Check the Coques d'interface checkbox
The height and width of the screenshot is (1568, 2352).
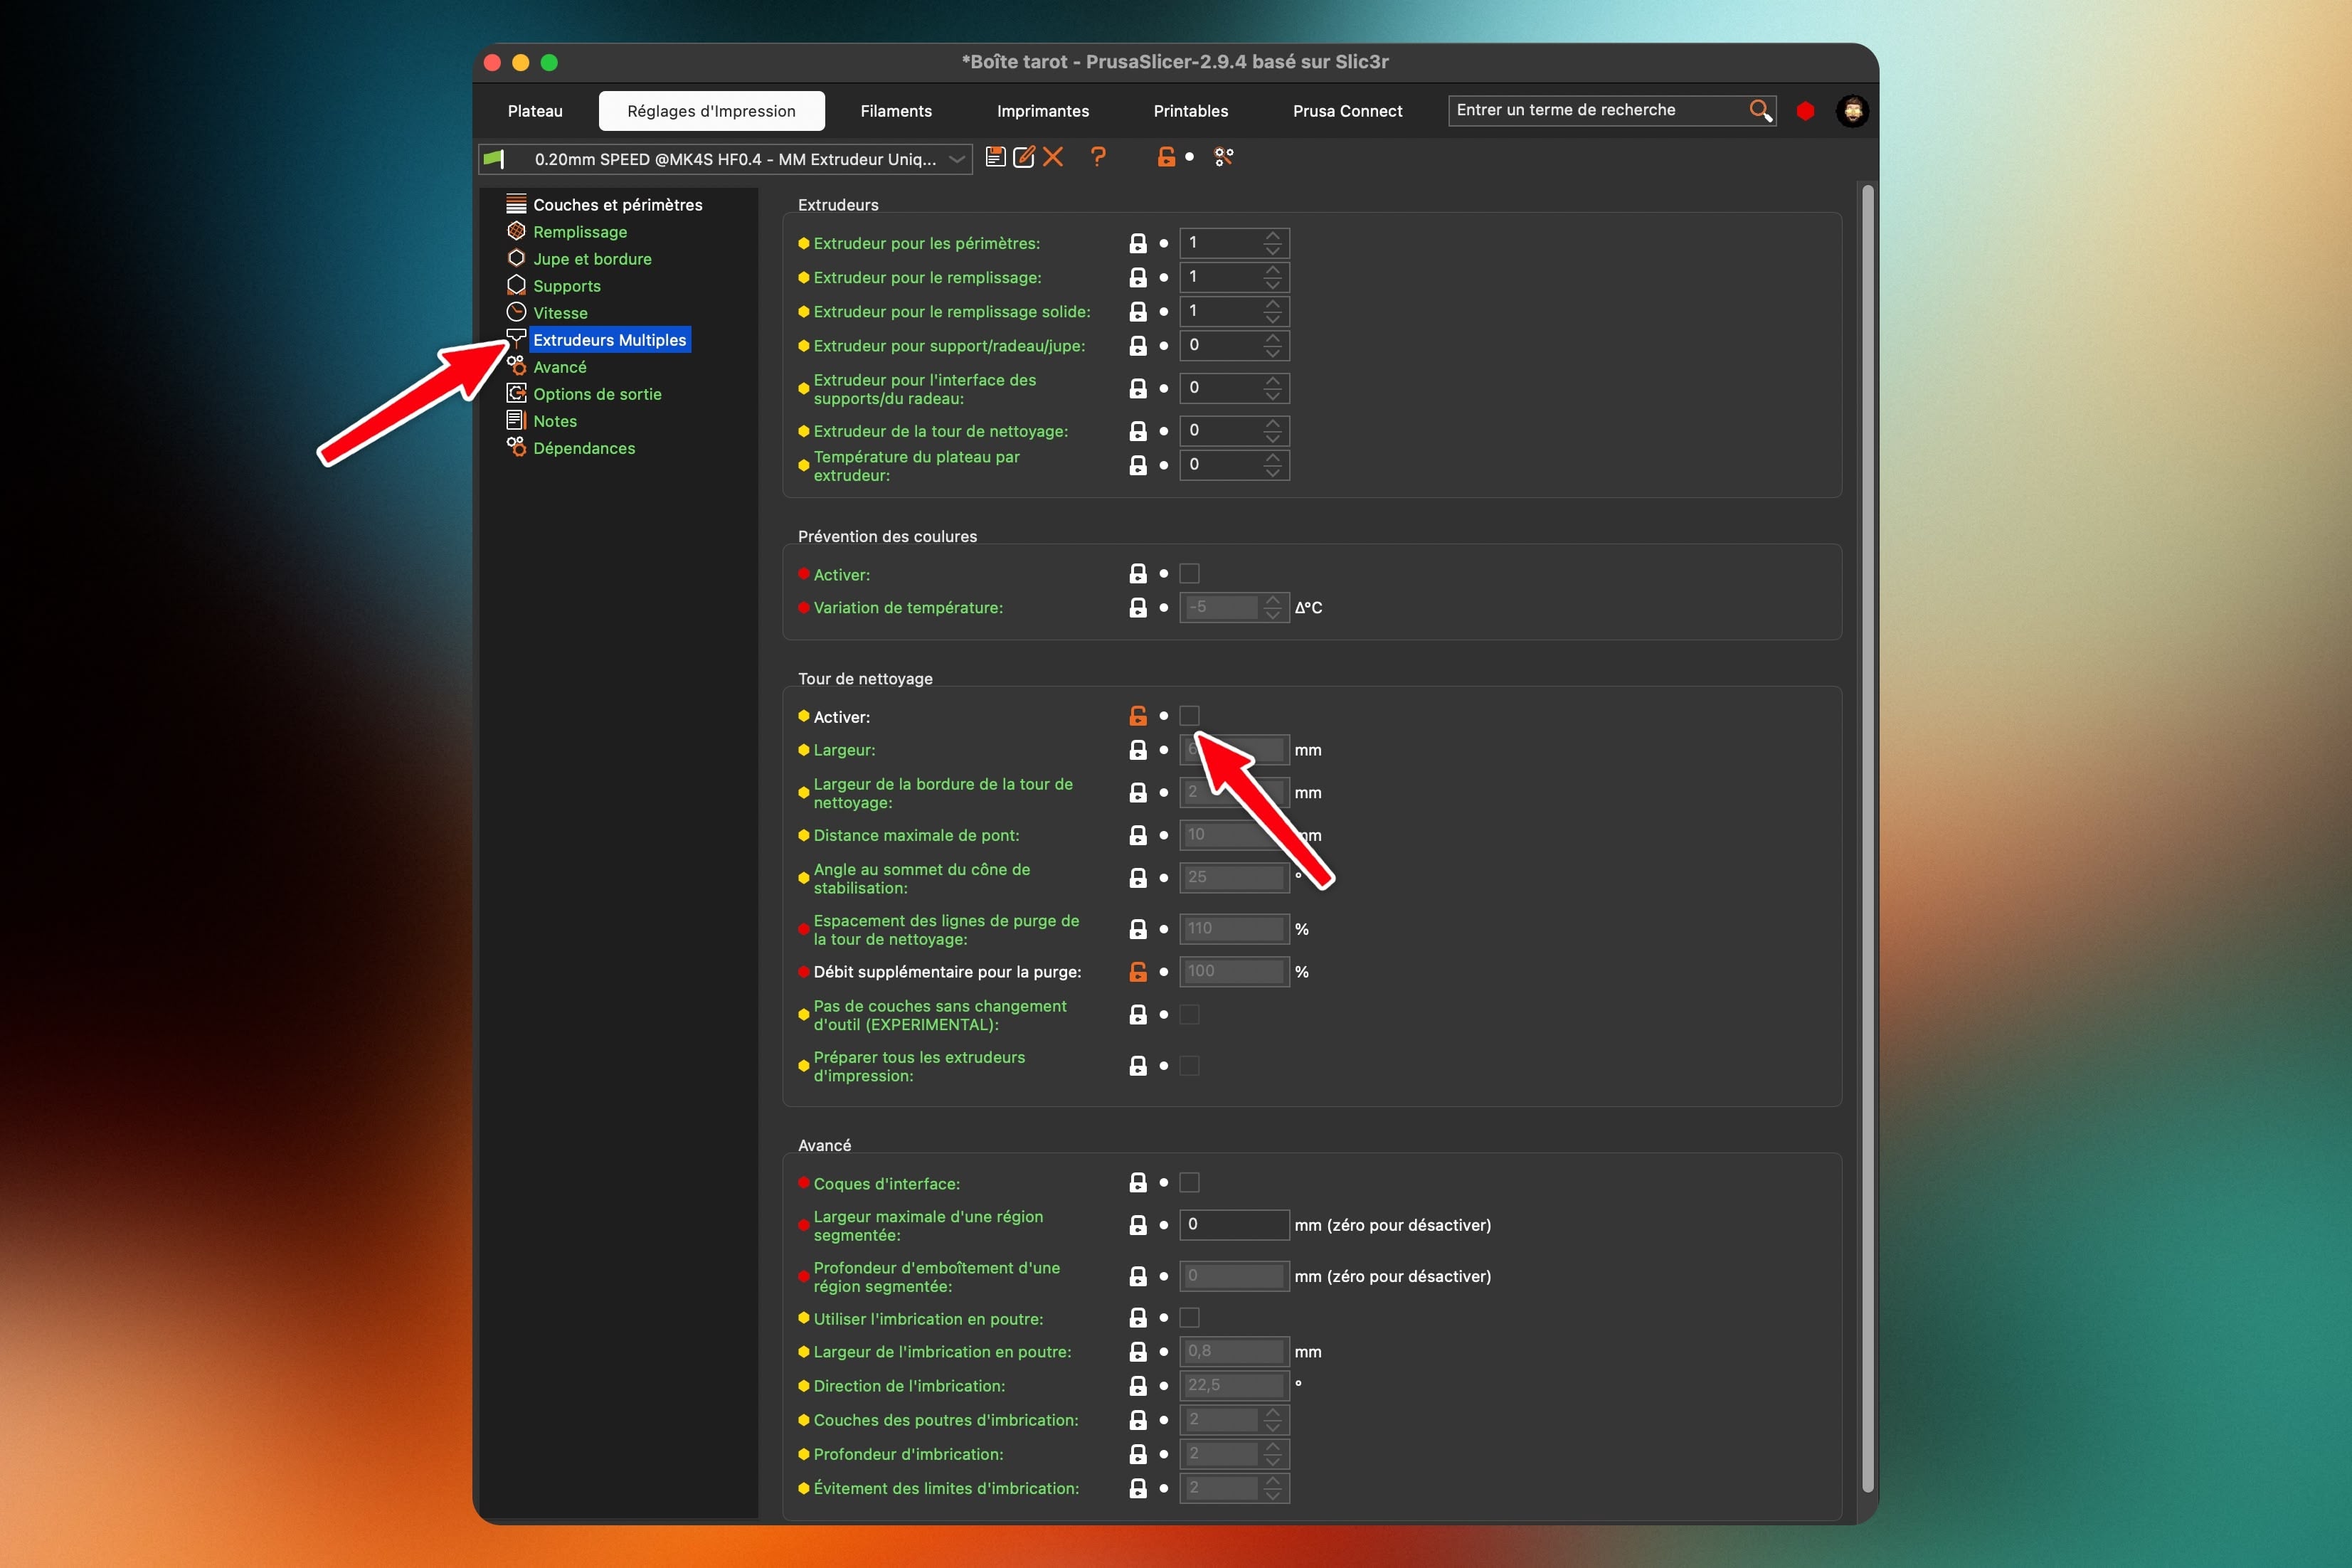[1189, 1183]
